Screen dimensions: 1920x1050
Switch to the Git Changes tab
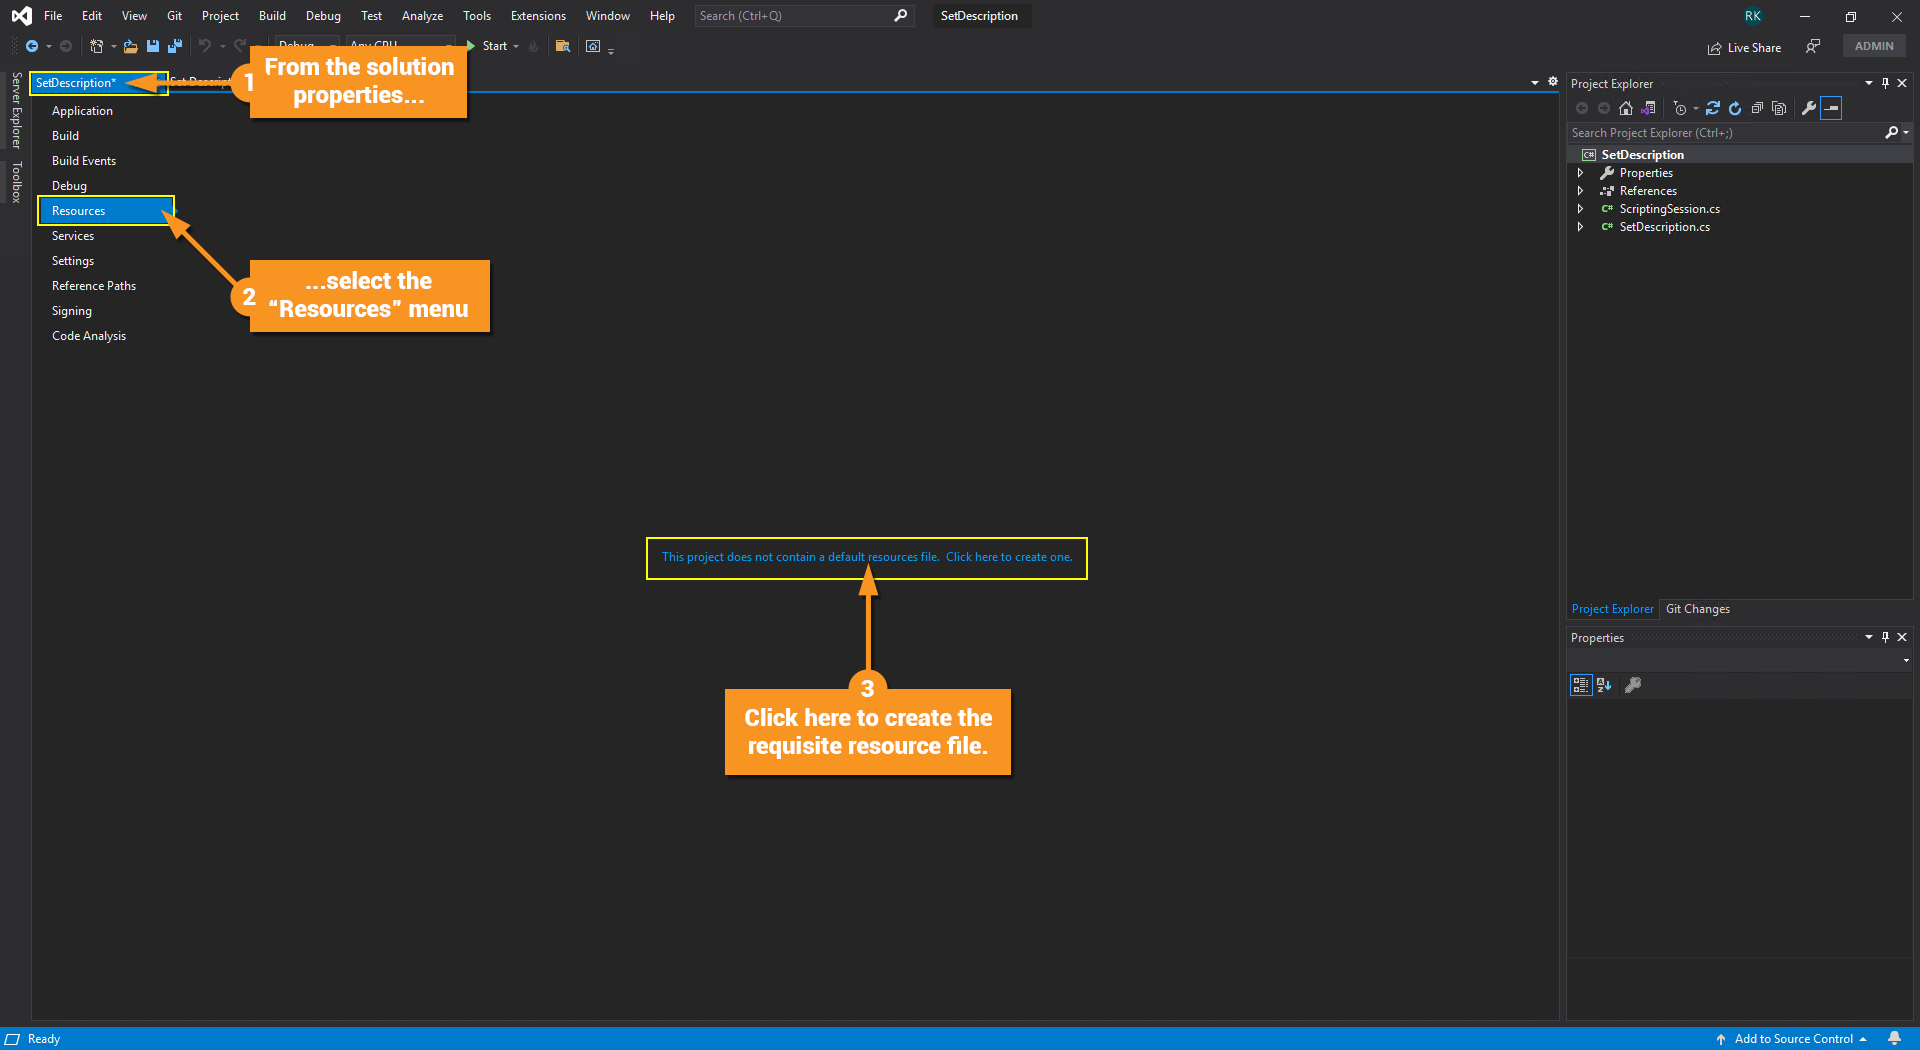(1697, 609)
